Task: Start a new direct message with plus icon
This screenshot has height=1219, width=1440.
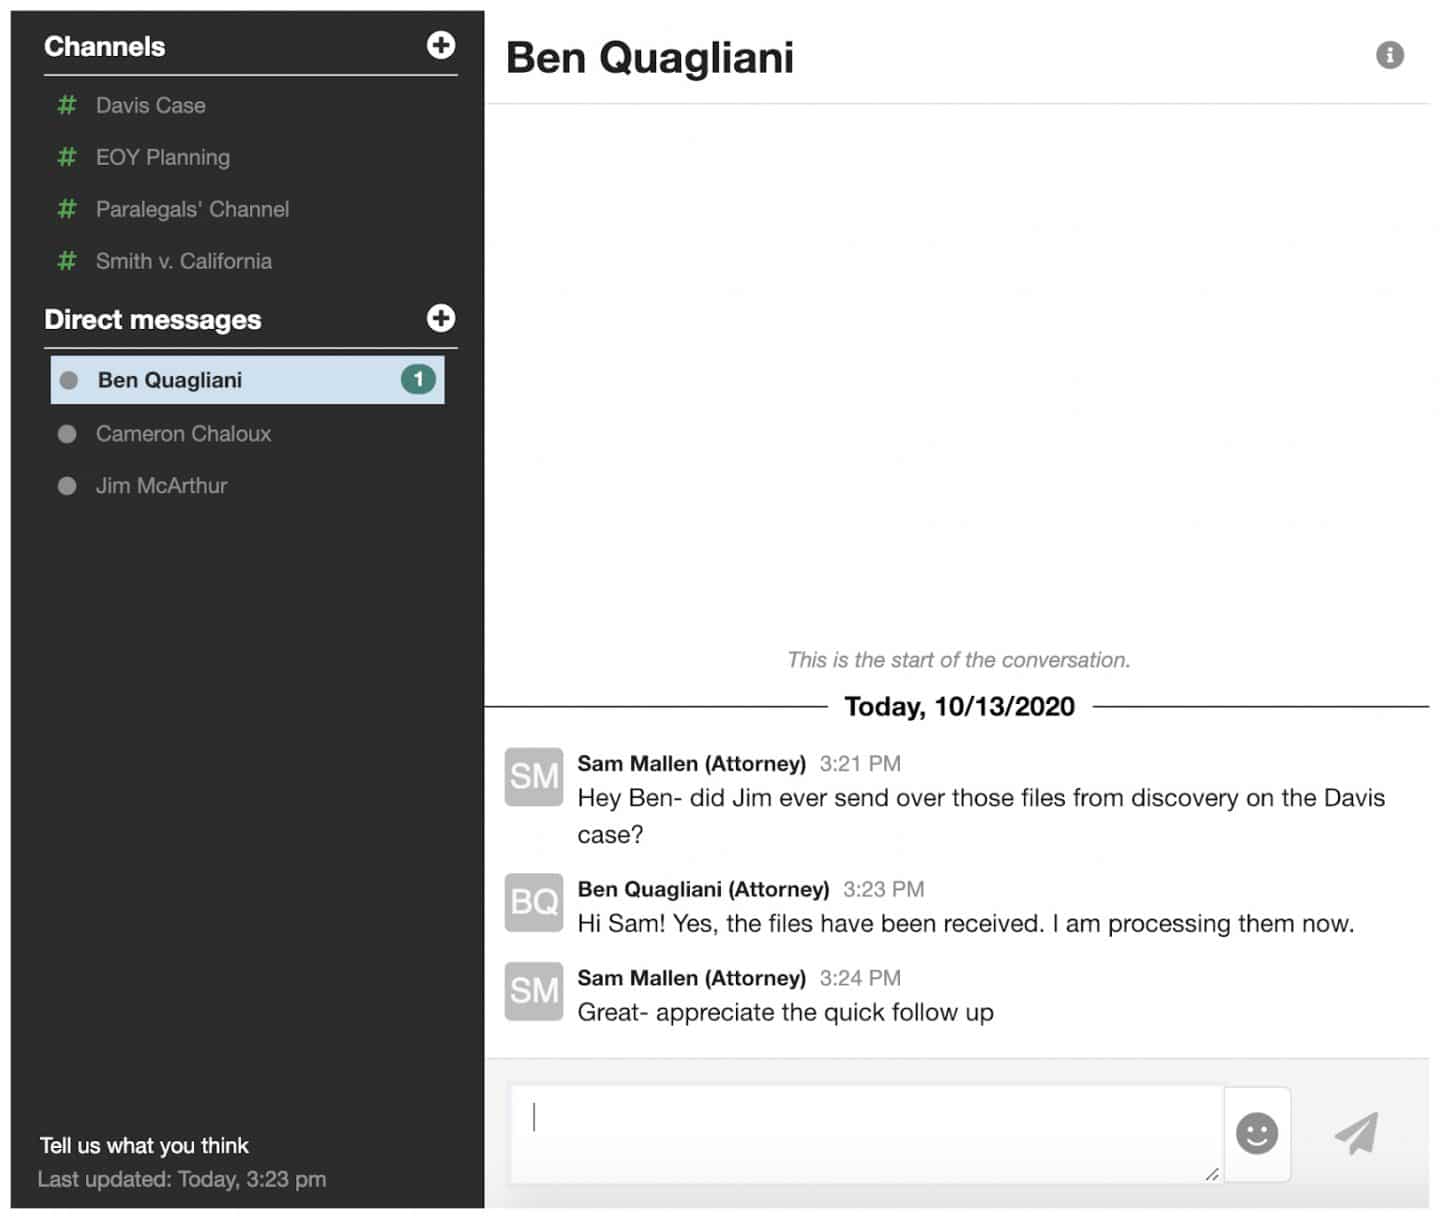Action: [441, 318]
